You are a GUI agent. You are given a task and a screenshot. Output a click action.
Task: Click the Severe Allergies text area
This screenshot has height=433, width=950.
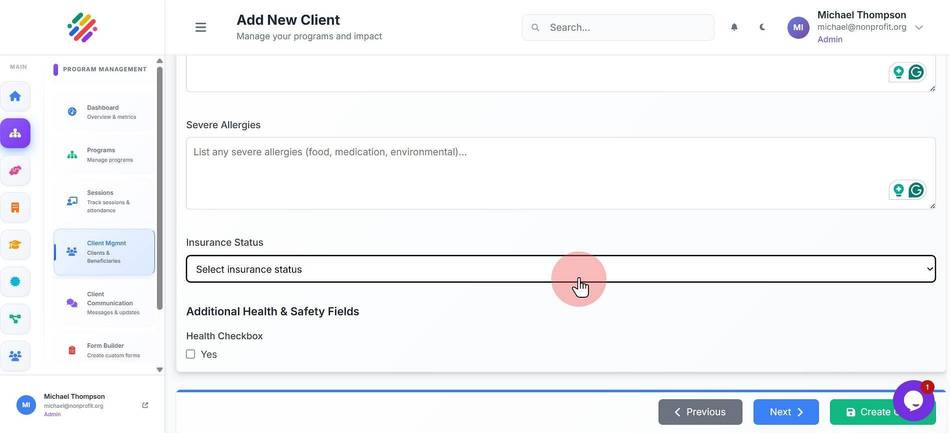coord(560,173)
